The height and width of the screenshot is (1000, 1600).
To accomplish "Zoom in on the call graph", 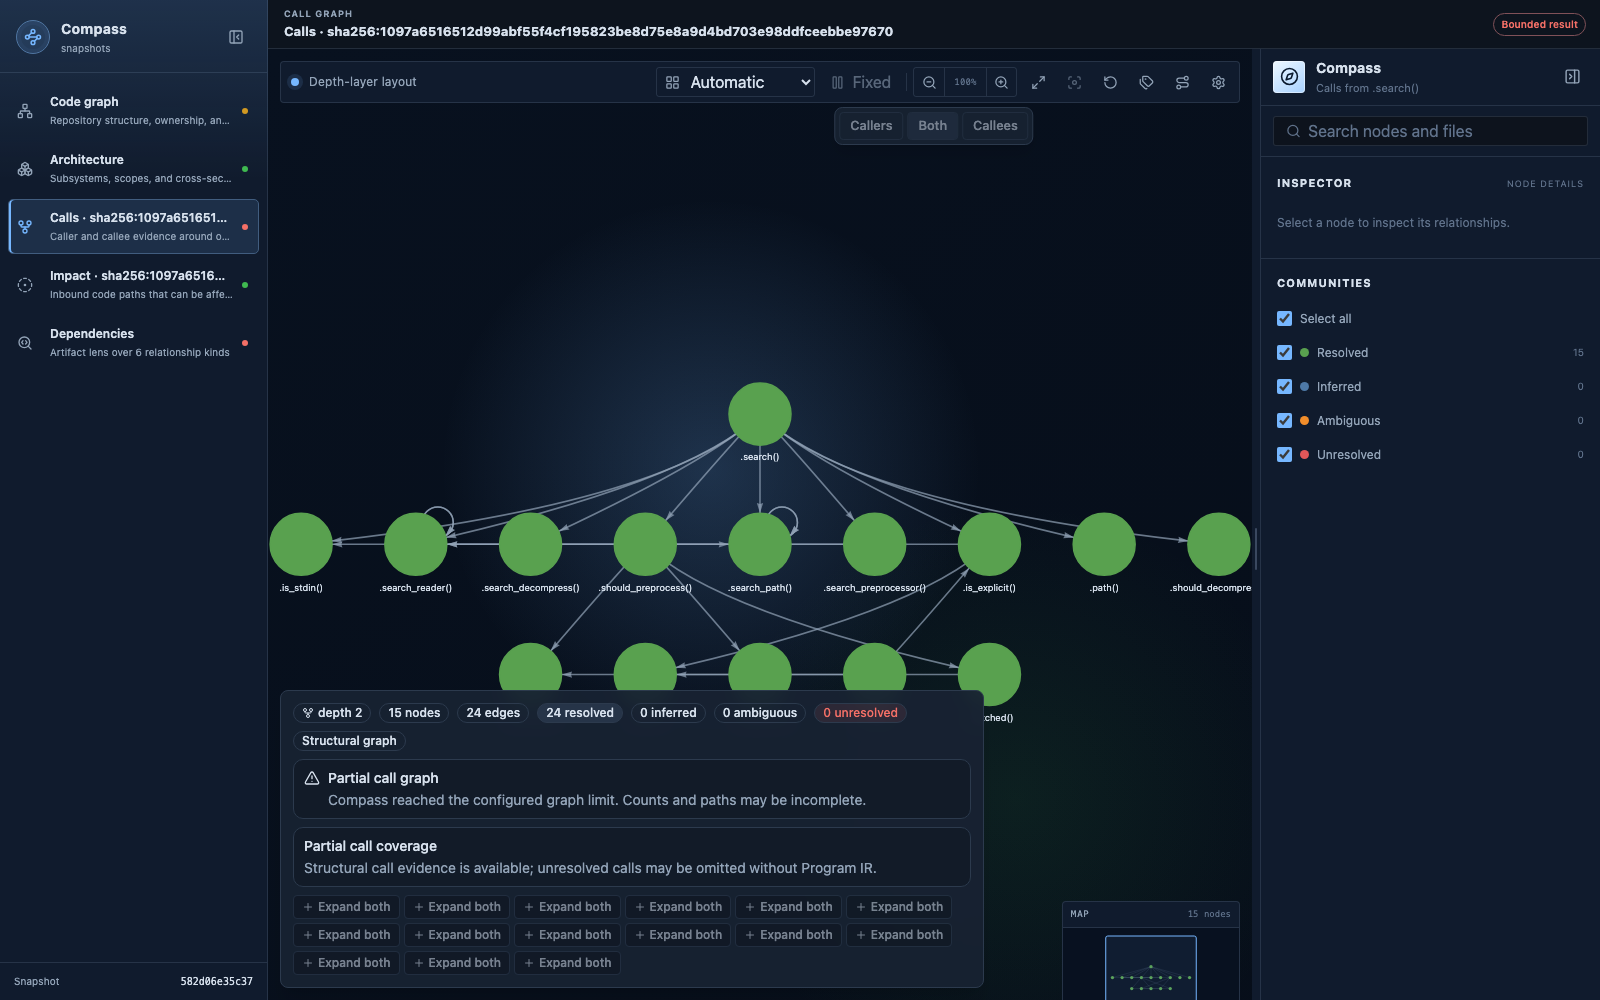I will (x=1001, y=82).
